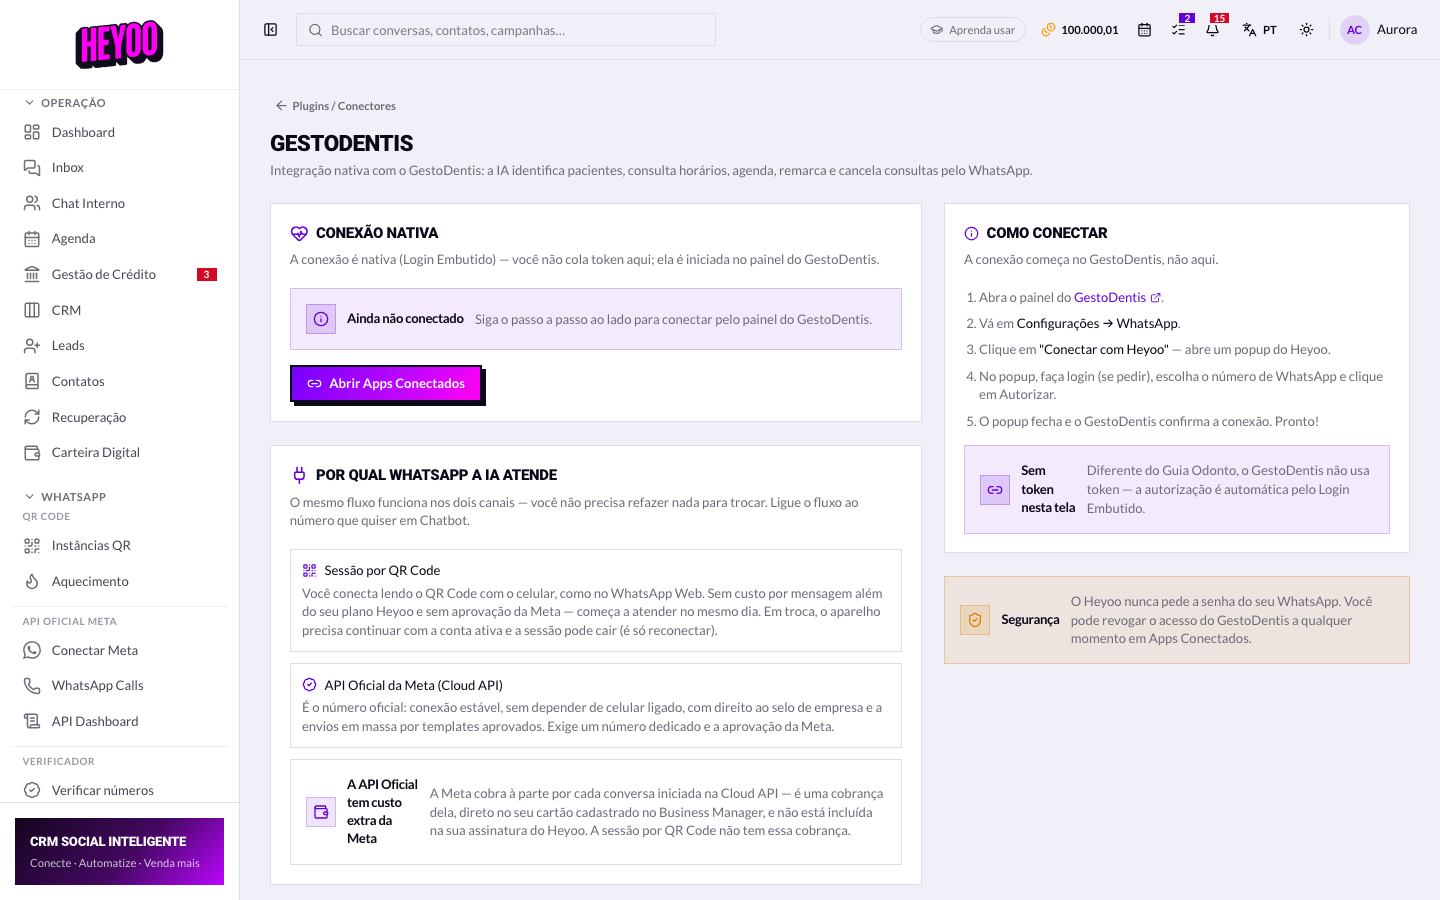Open notifications bell with badge 15

1213,30
